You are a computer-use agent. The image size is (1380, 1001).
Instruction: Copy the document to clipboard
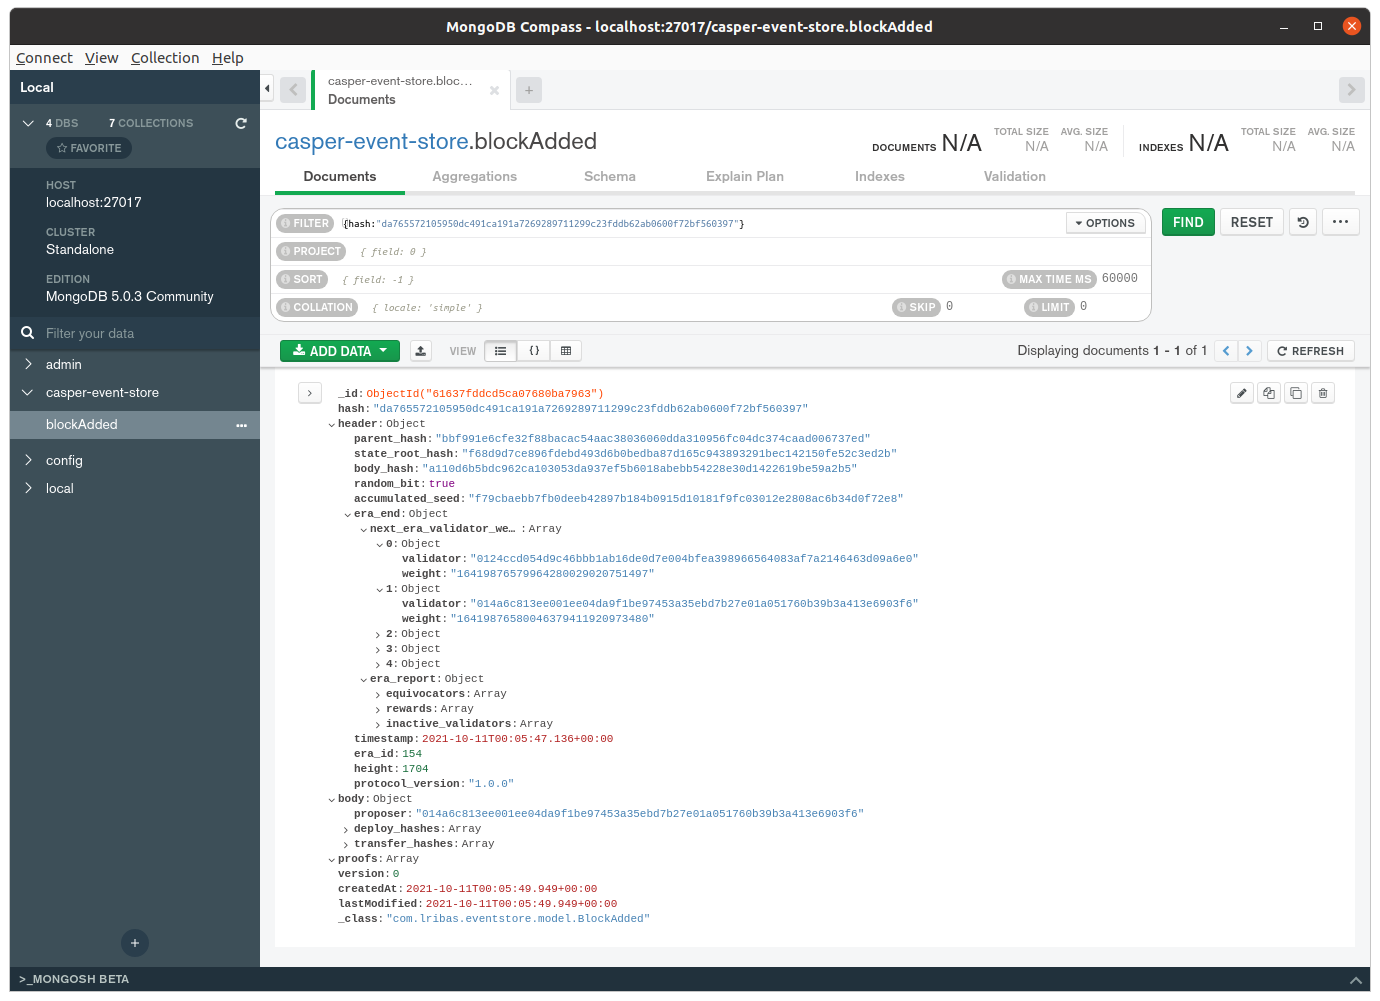[x=1269, y=393]
